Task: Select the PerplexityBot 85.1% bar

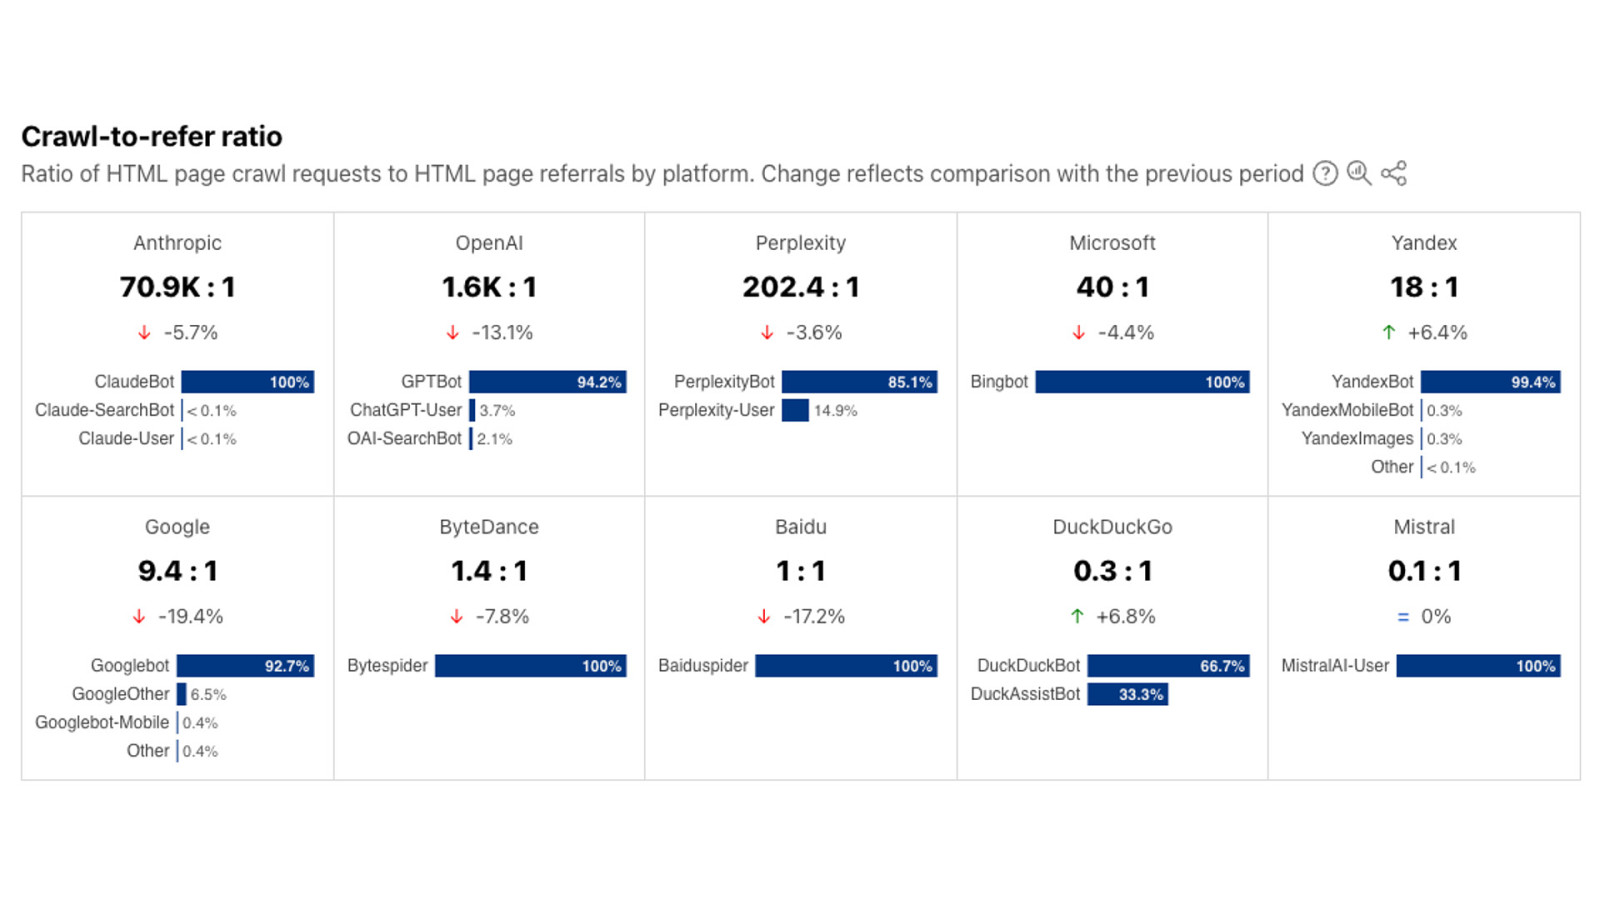Action: (859, 382)
